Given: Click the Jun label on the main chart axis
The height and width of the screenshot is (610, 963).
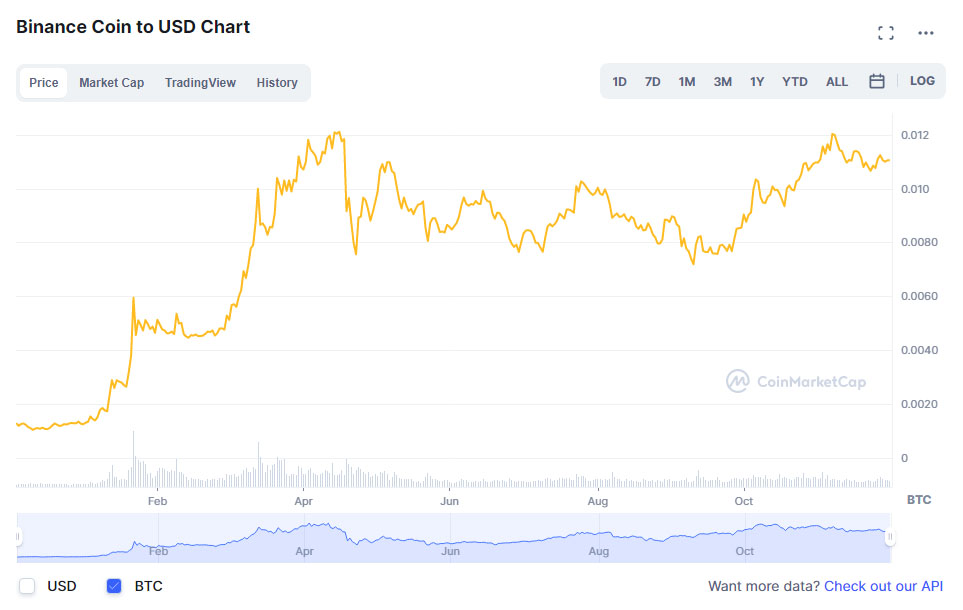Looking at the screenshot, I should 449,501.
